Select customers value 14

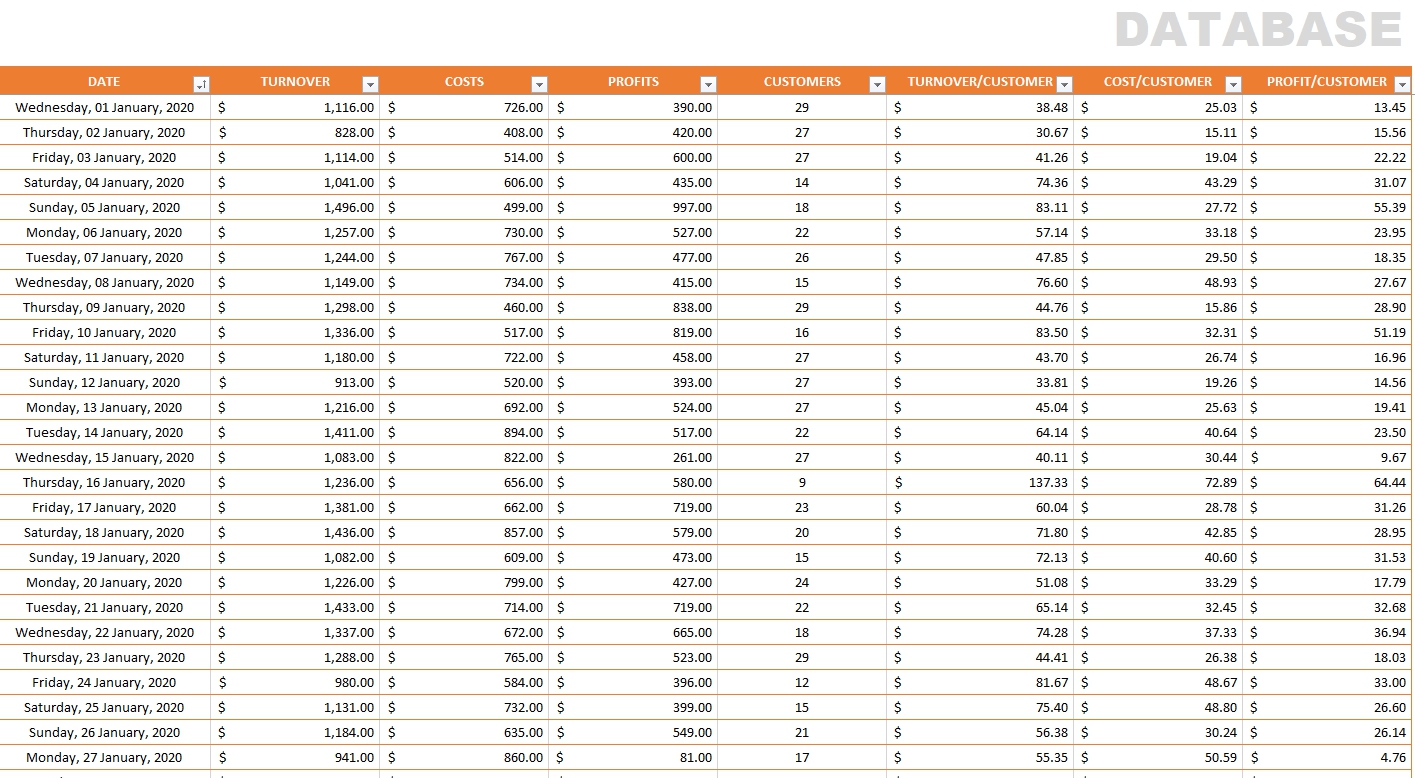coord(802,182)
